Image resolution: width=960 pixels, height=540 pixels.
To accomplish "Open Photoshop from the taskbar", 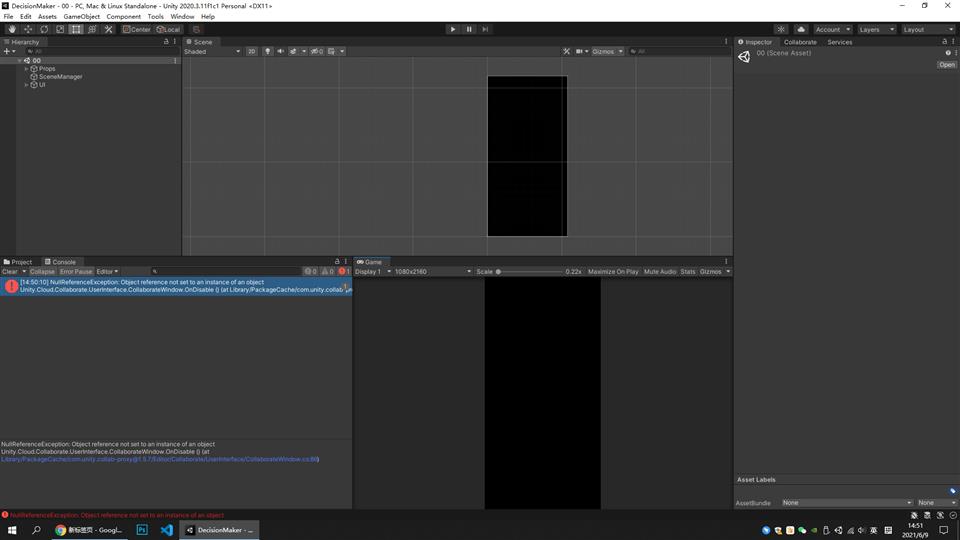I will coord(142,530).
